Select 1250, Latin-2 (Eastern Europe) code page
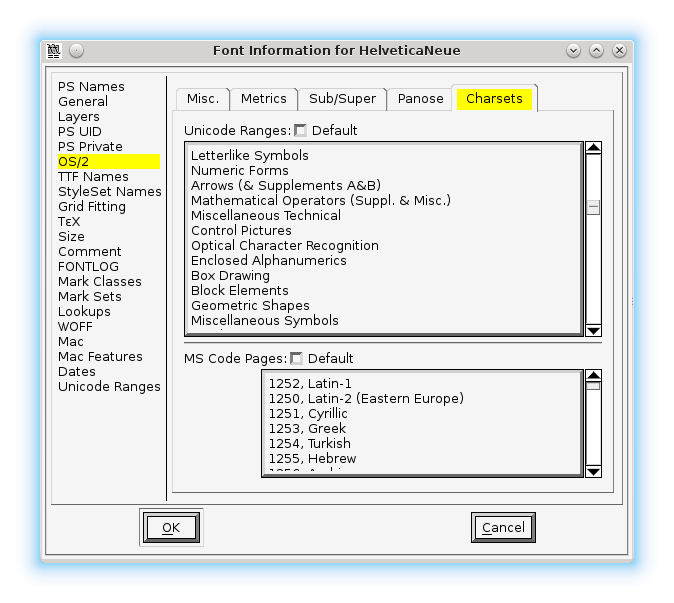The image size is (674, 603). pyautogui.click(x=366, y=399)
